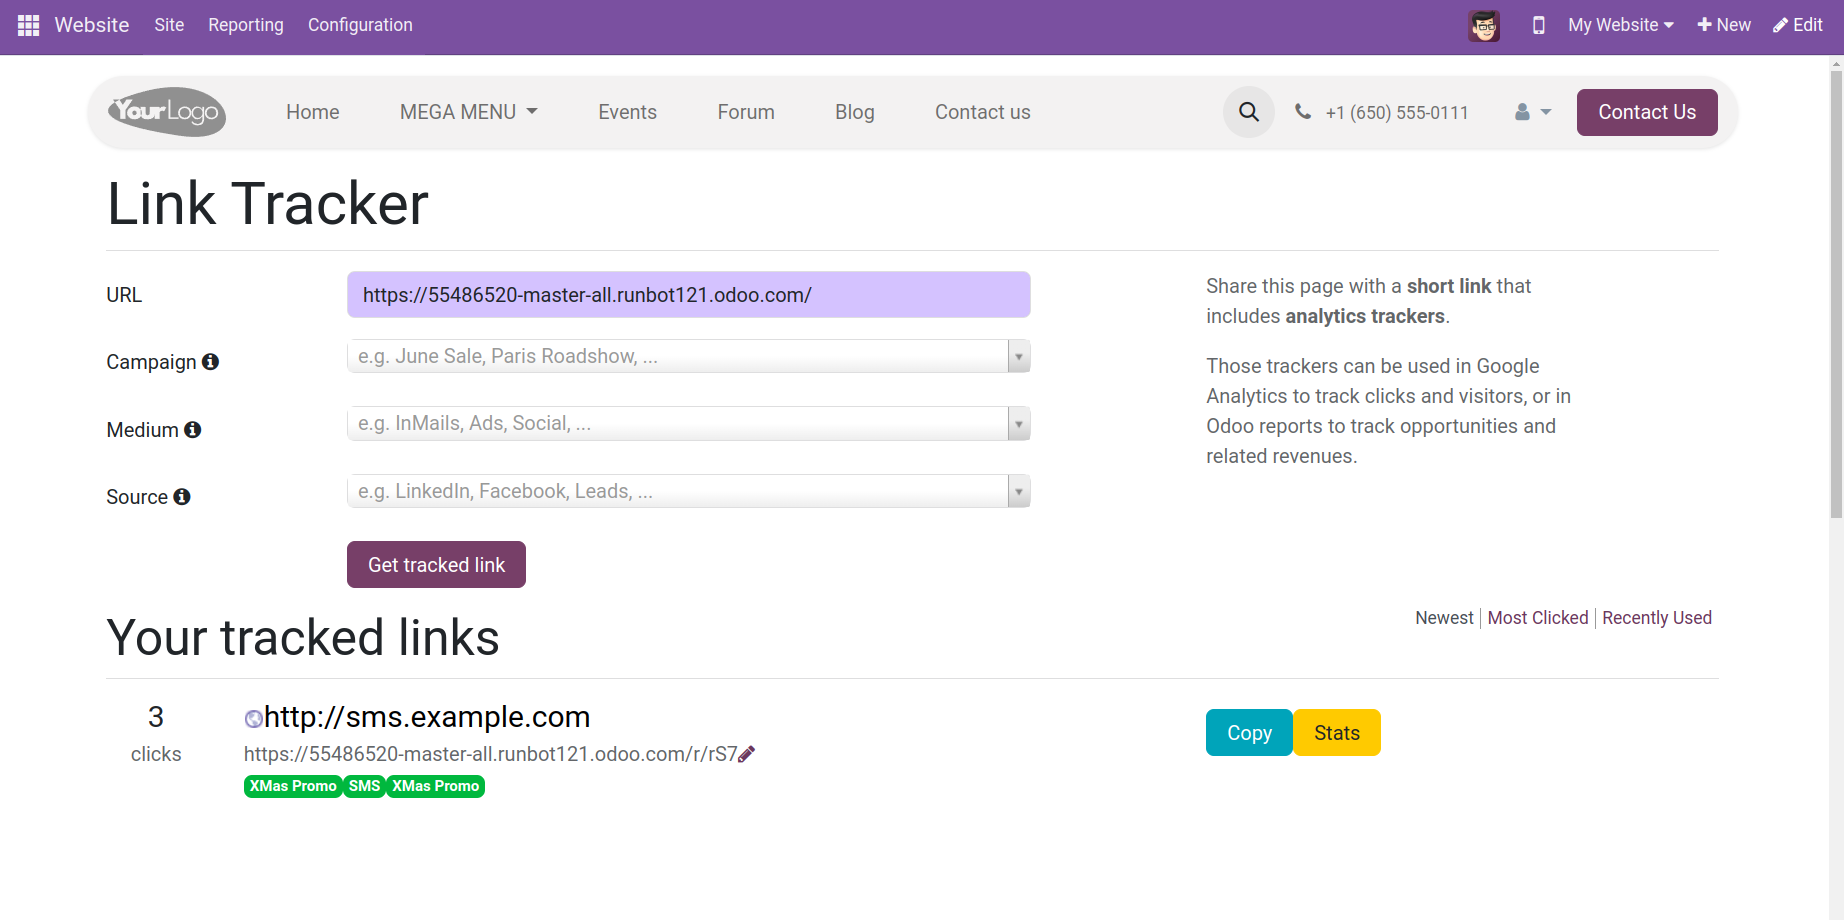The width and height of the screenshot is (1844, 920).
Task: Sort tracked links by Recently Used
Action: [x=1657, y=618]
